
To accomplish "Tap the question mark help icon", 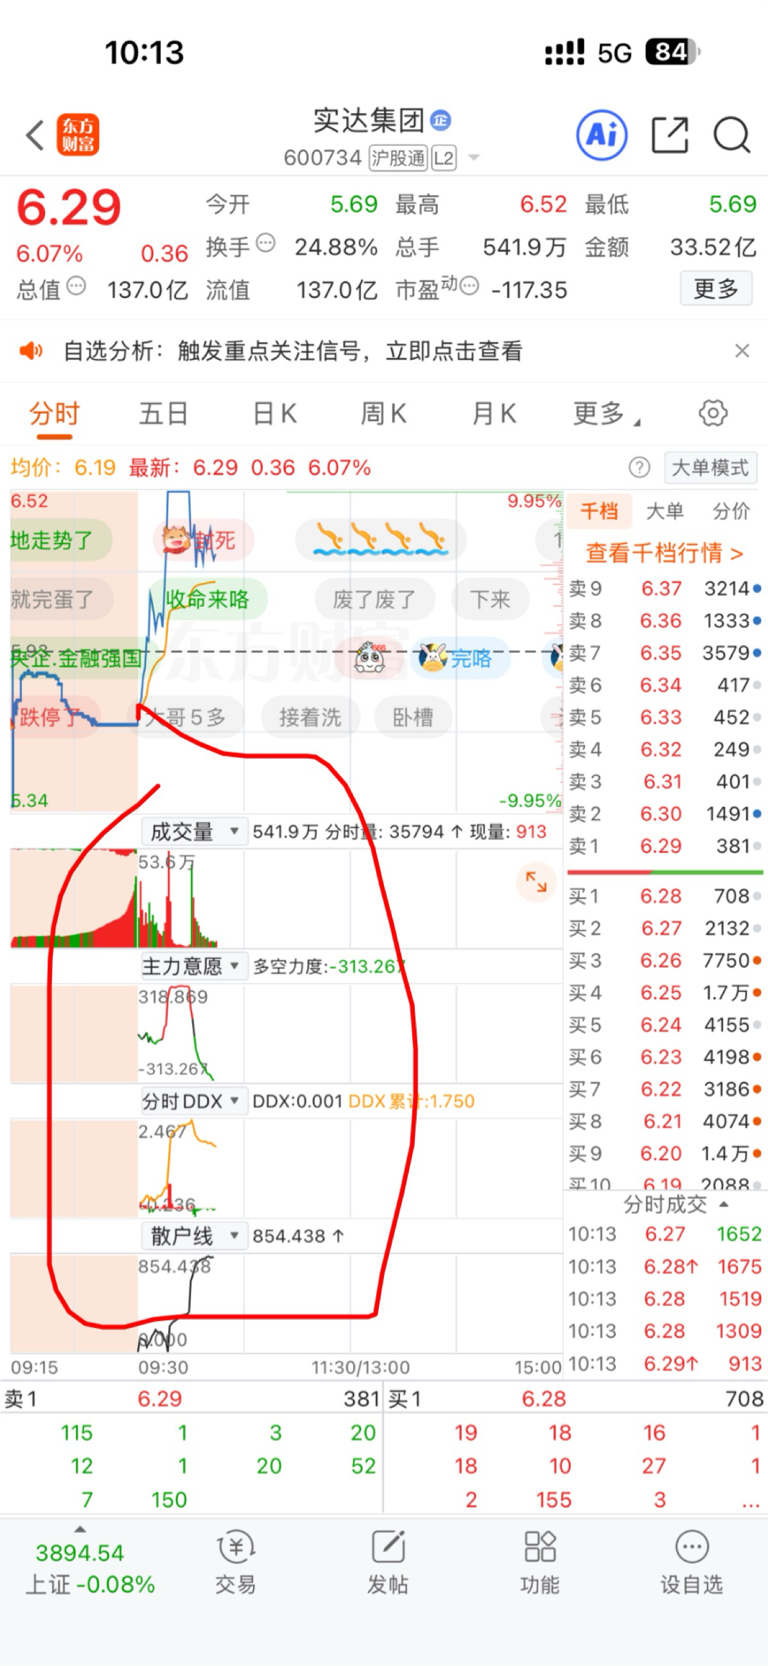I will 639,467.
